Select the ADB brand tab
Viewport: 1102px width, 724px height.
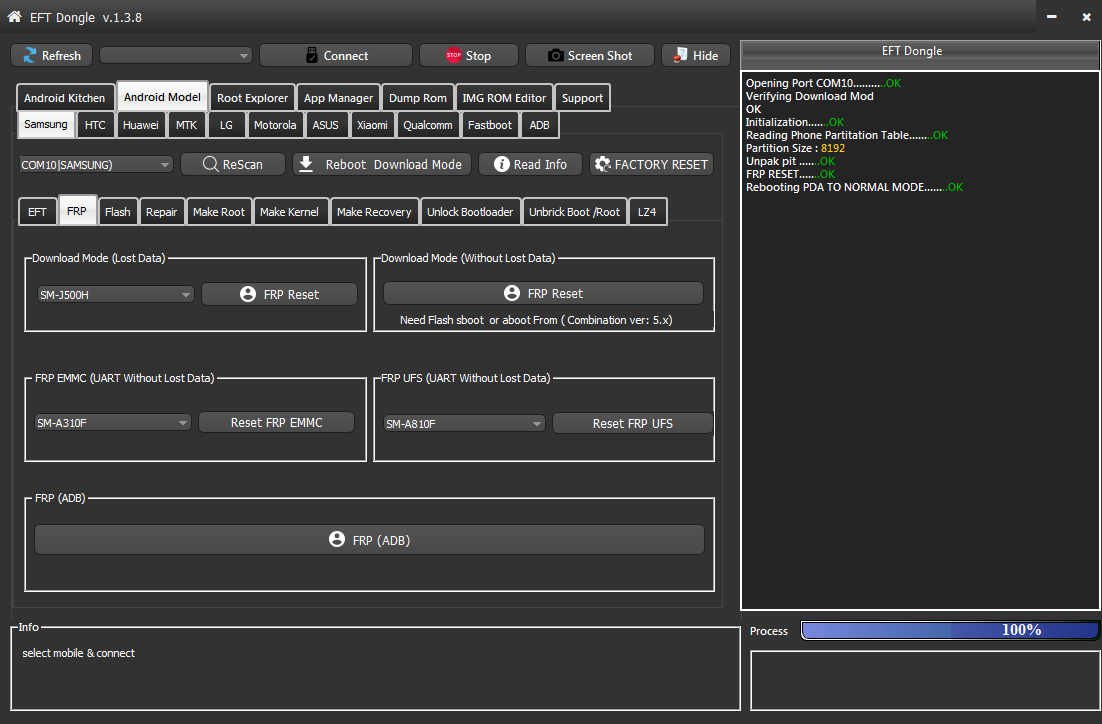[x=539, y=124]
